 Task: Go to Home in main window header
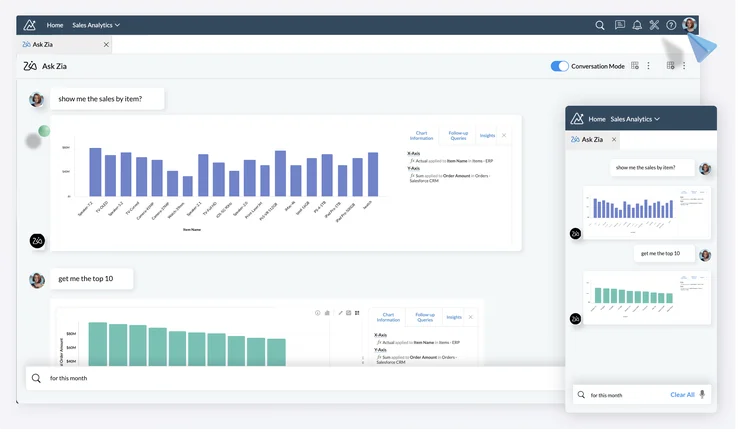point(55,25)
